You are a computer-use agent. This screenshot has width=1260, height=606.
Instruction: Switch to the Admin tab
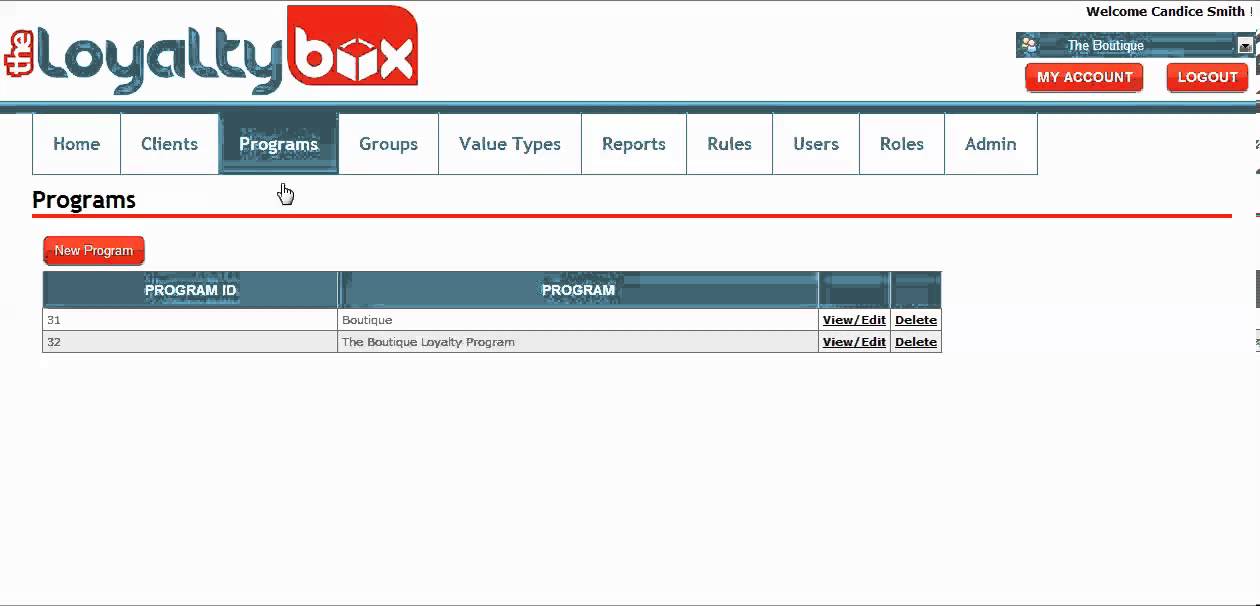[x=991, y=144]
